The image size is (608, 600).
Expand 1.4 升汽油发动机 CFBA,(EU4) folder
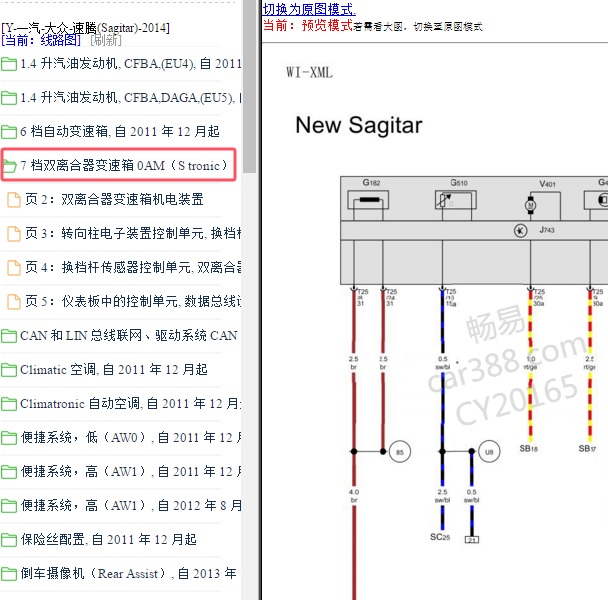pos(131,64)
